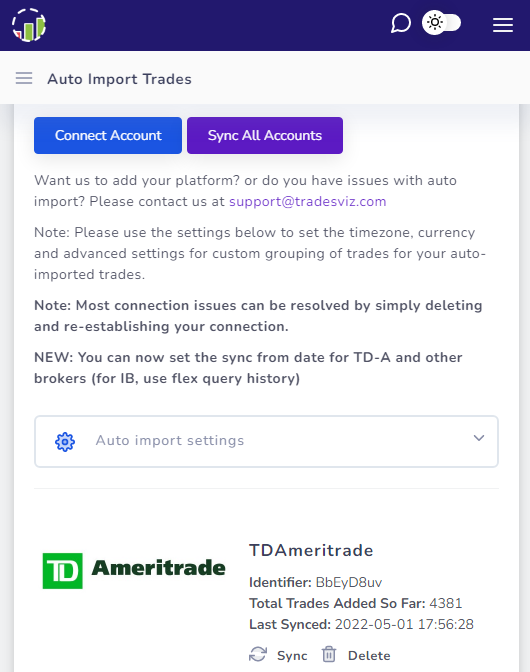Screen dimensions: 530x672
Task: Toggle the light/dark mode switch
Action: point(441,23)
